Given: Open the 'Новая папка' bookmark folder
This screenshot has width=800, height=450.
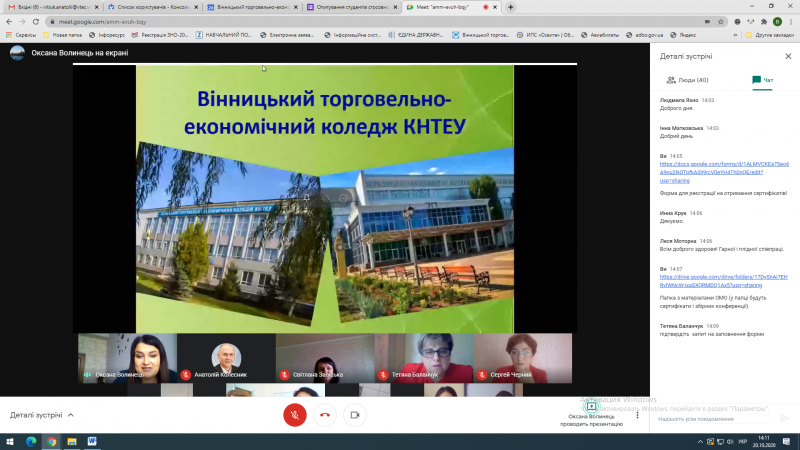Looking at the screenshot, I should 63,35.
